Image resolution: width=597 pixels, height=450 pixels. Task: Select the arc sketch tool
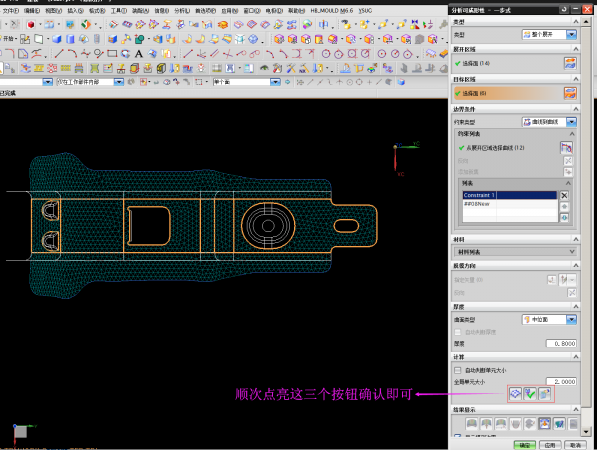pos(72,54)
